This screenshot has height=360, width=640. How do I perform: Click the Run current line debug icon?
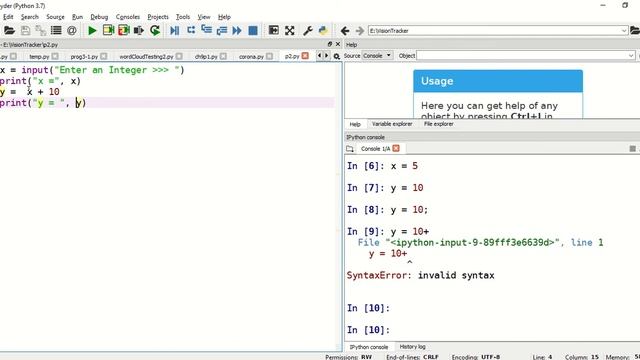click(191, 31)
